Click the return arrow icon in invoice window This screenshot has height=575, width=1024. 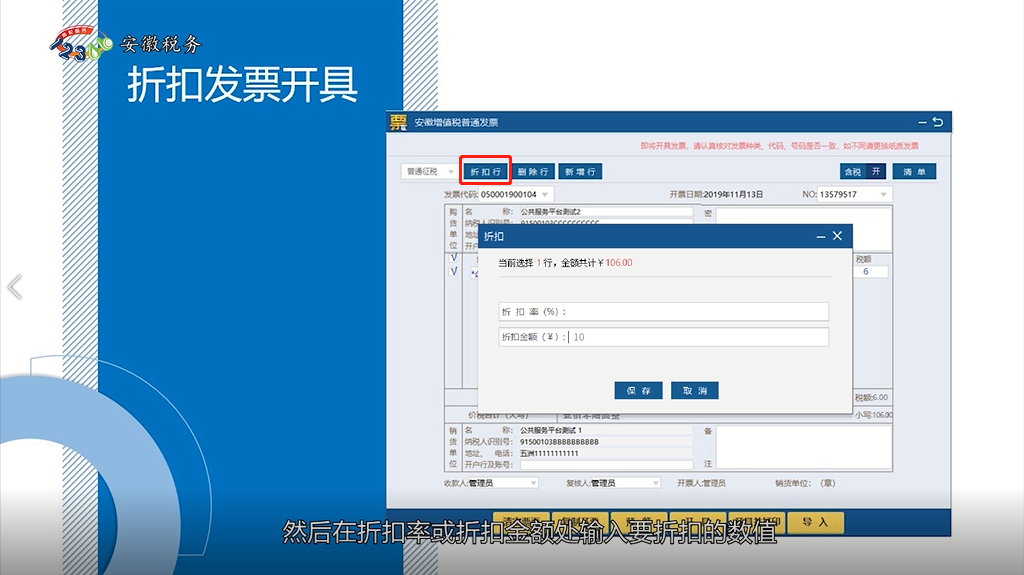[x=938, y=122]
